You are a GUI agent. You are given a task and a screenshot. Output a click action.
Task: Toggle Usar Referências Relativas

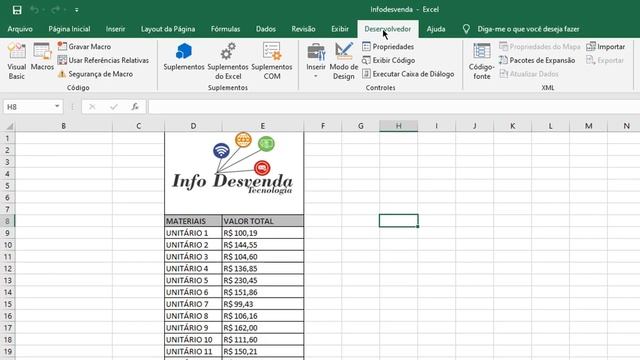pos(103,60)
